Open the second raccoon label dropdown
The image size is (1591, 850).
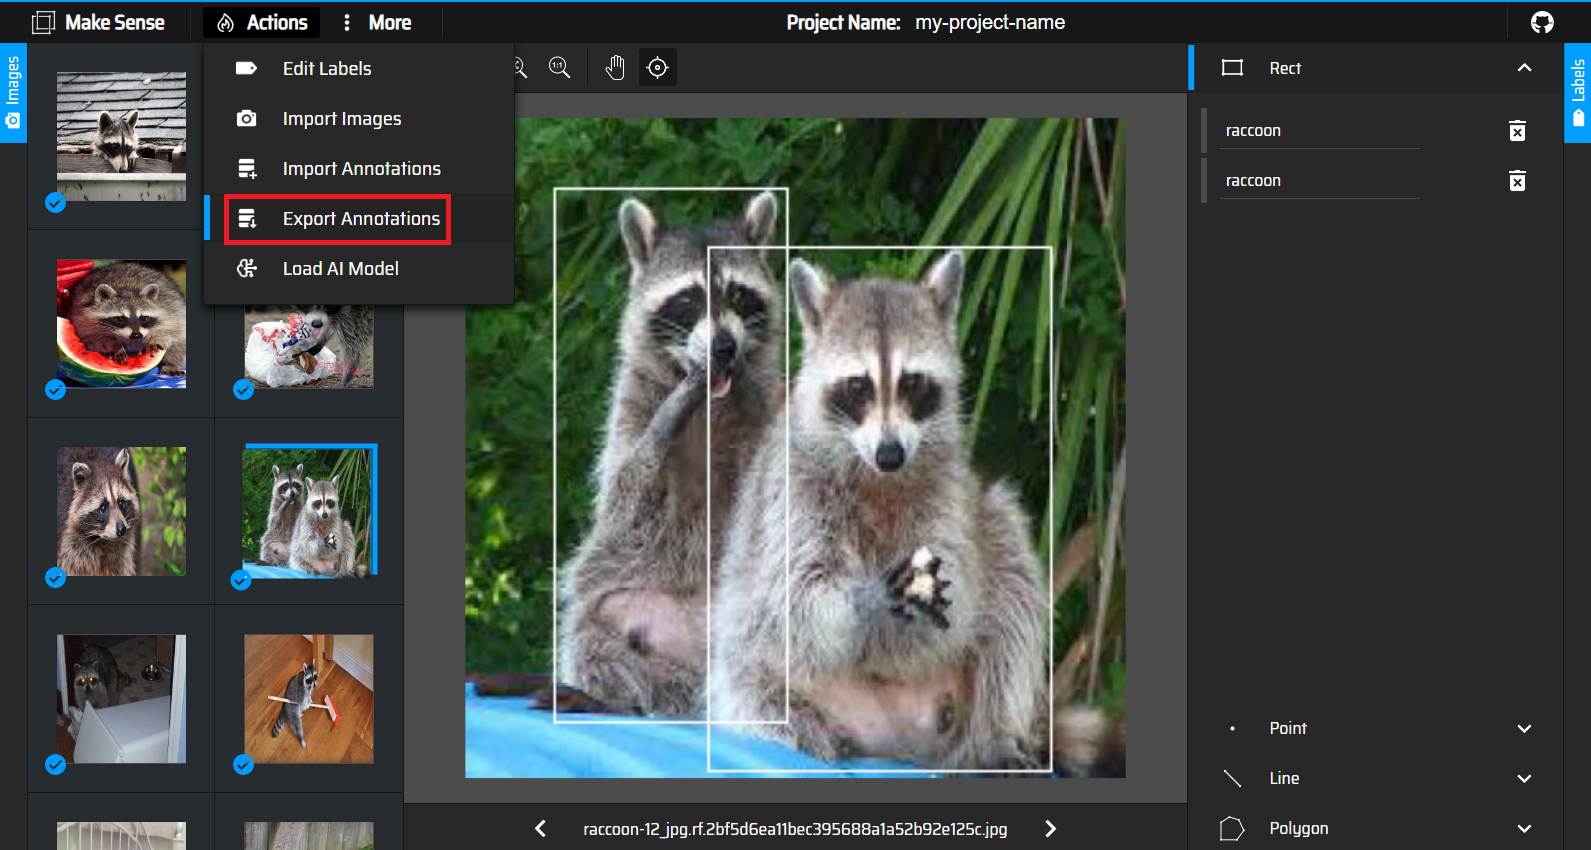(x=1319, y=181)
